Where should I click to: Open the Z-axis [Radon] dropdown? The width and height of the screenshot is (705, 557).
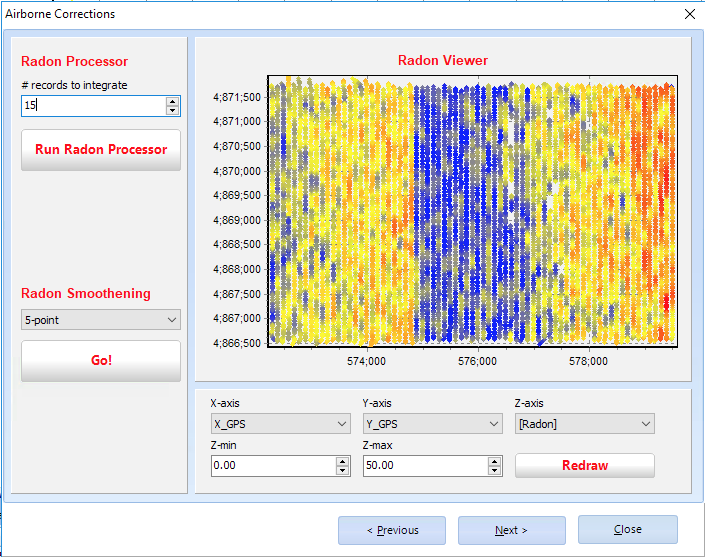[584, 424]
